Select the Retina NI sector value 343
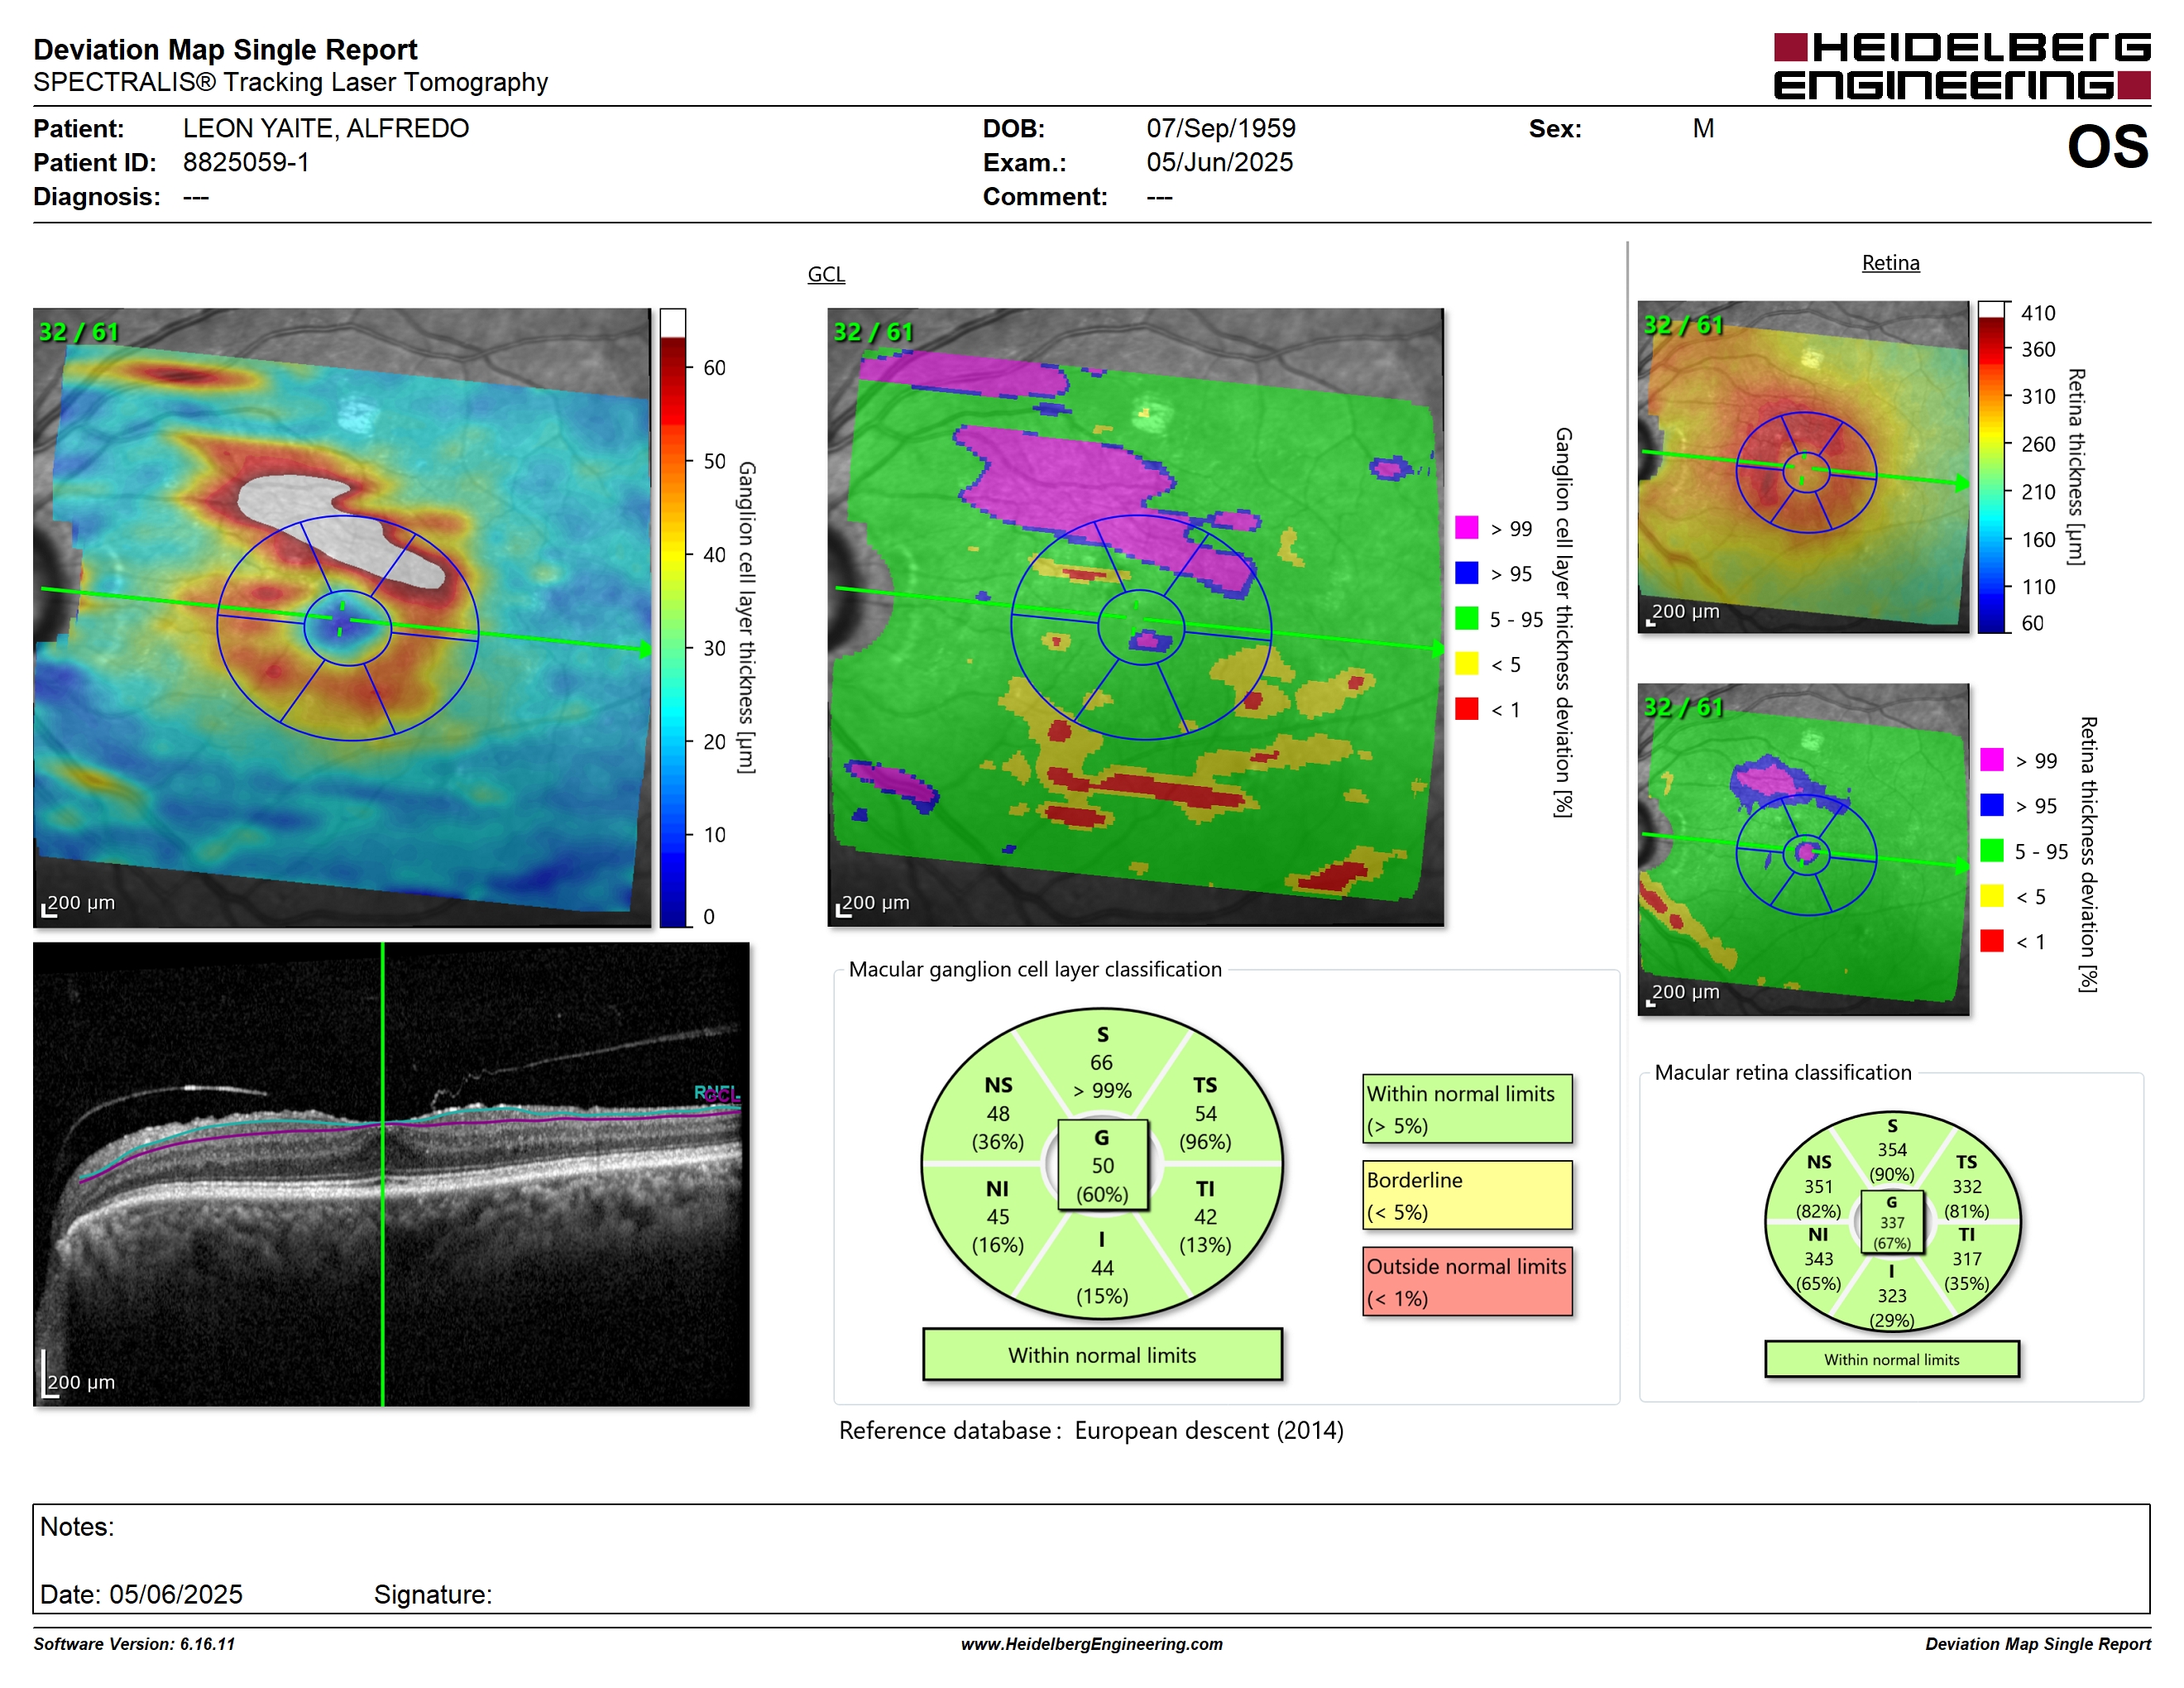2184x1688 pixels. (1818, 1259)
